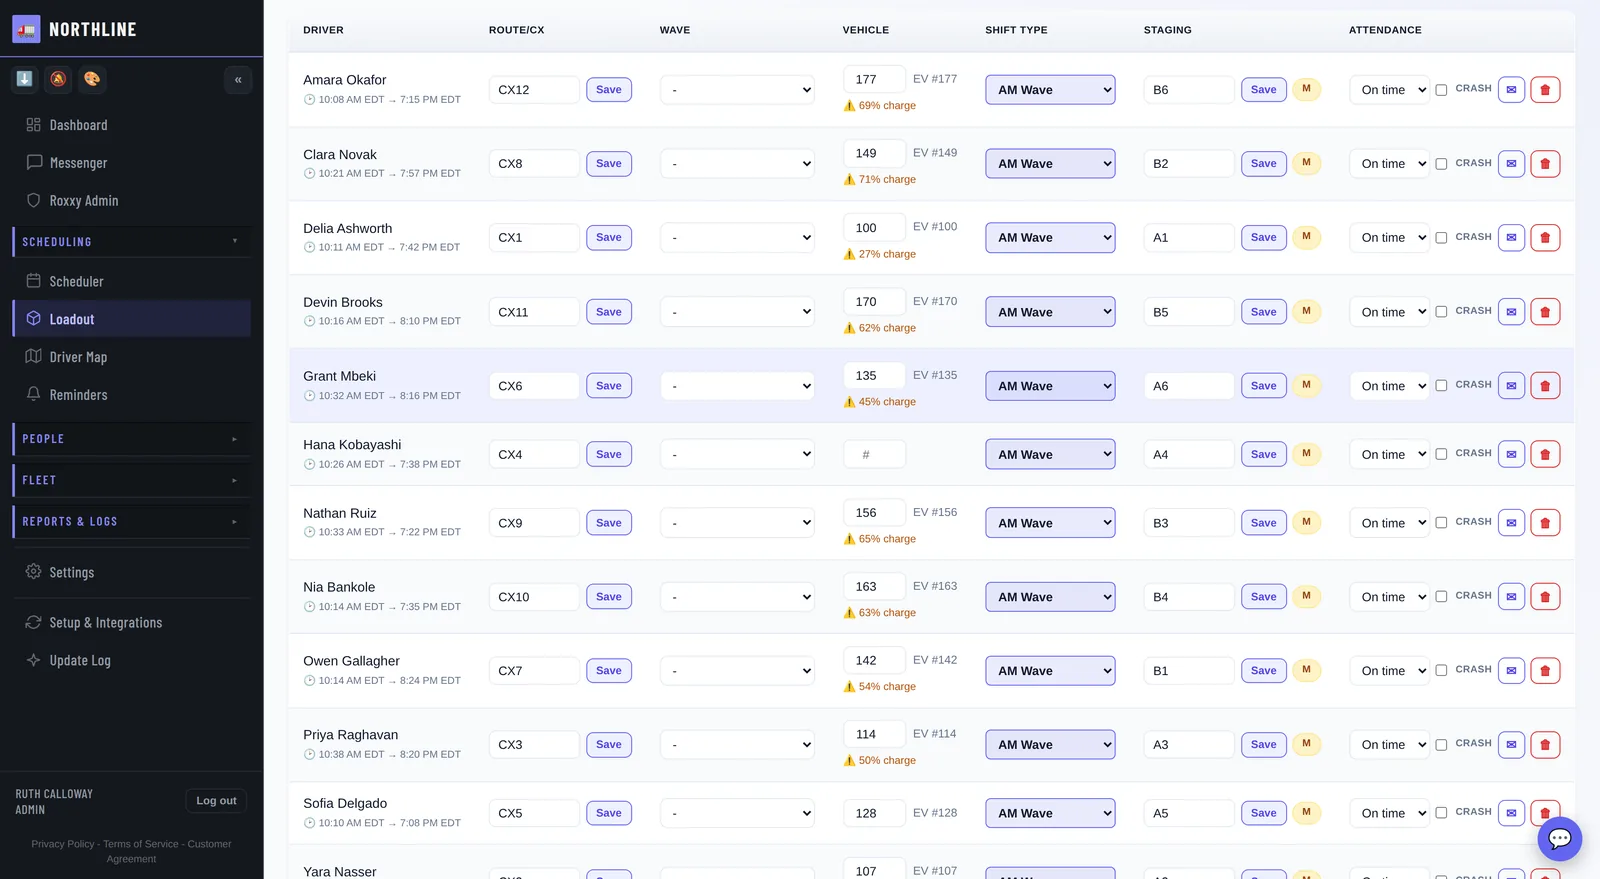
Task: Open the Driver Map page
Action: [132, 357]
